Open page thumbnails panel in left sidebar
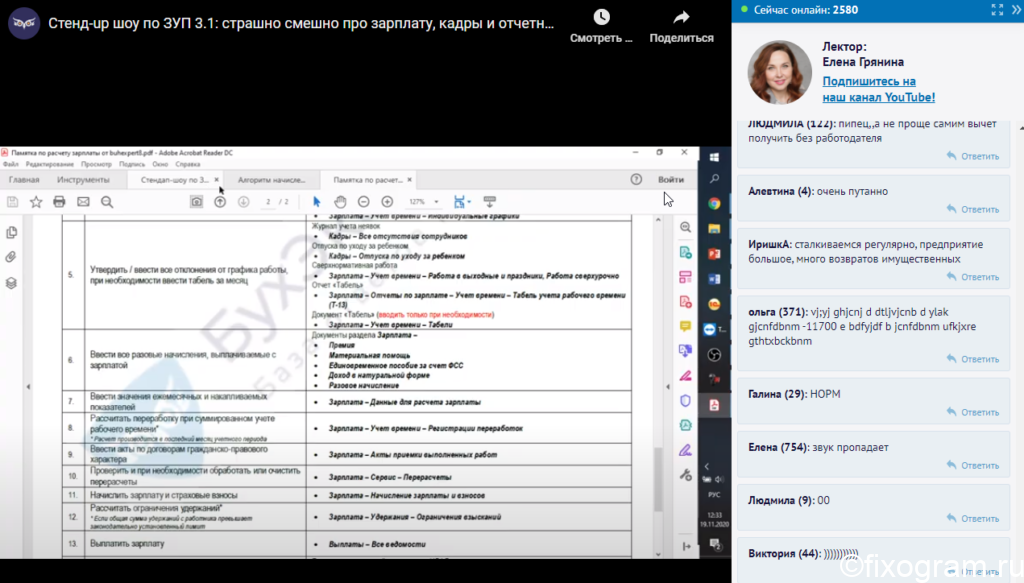This screenshot has height=583, width=1024. (x=11, y=232)
